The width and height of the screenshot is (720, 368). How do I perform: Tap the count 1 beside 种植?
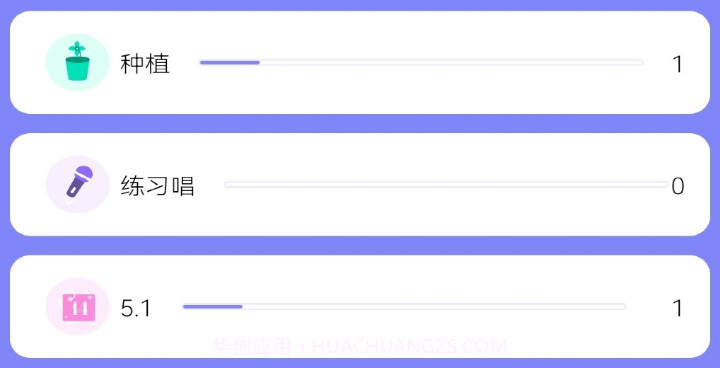click(677, 64)
